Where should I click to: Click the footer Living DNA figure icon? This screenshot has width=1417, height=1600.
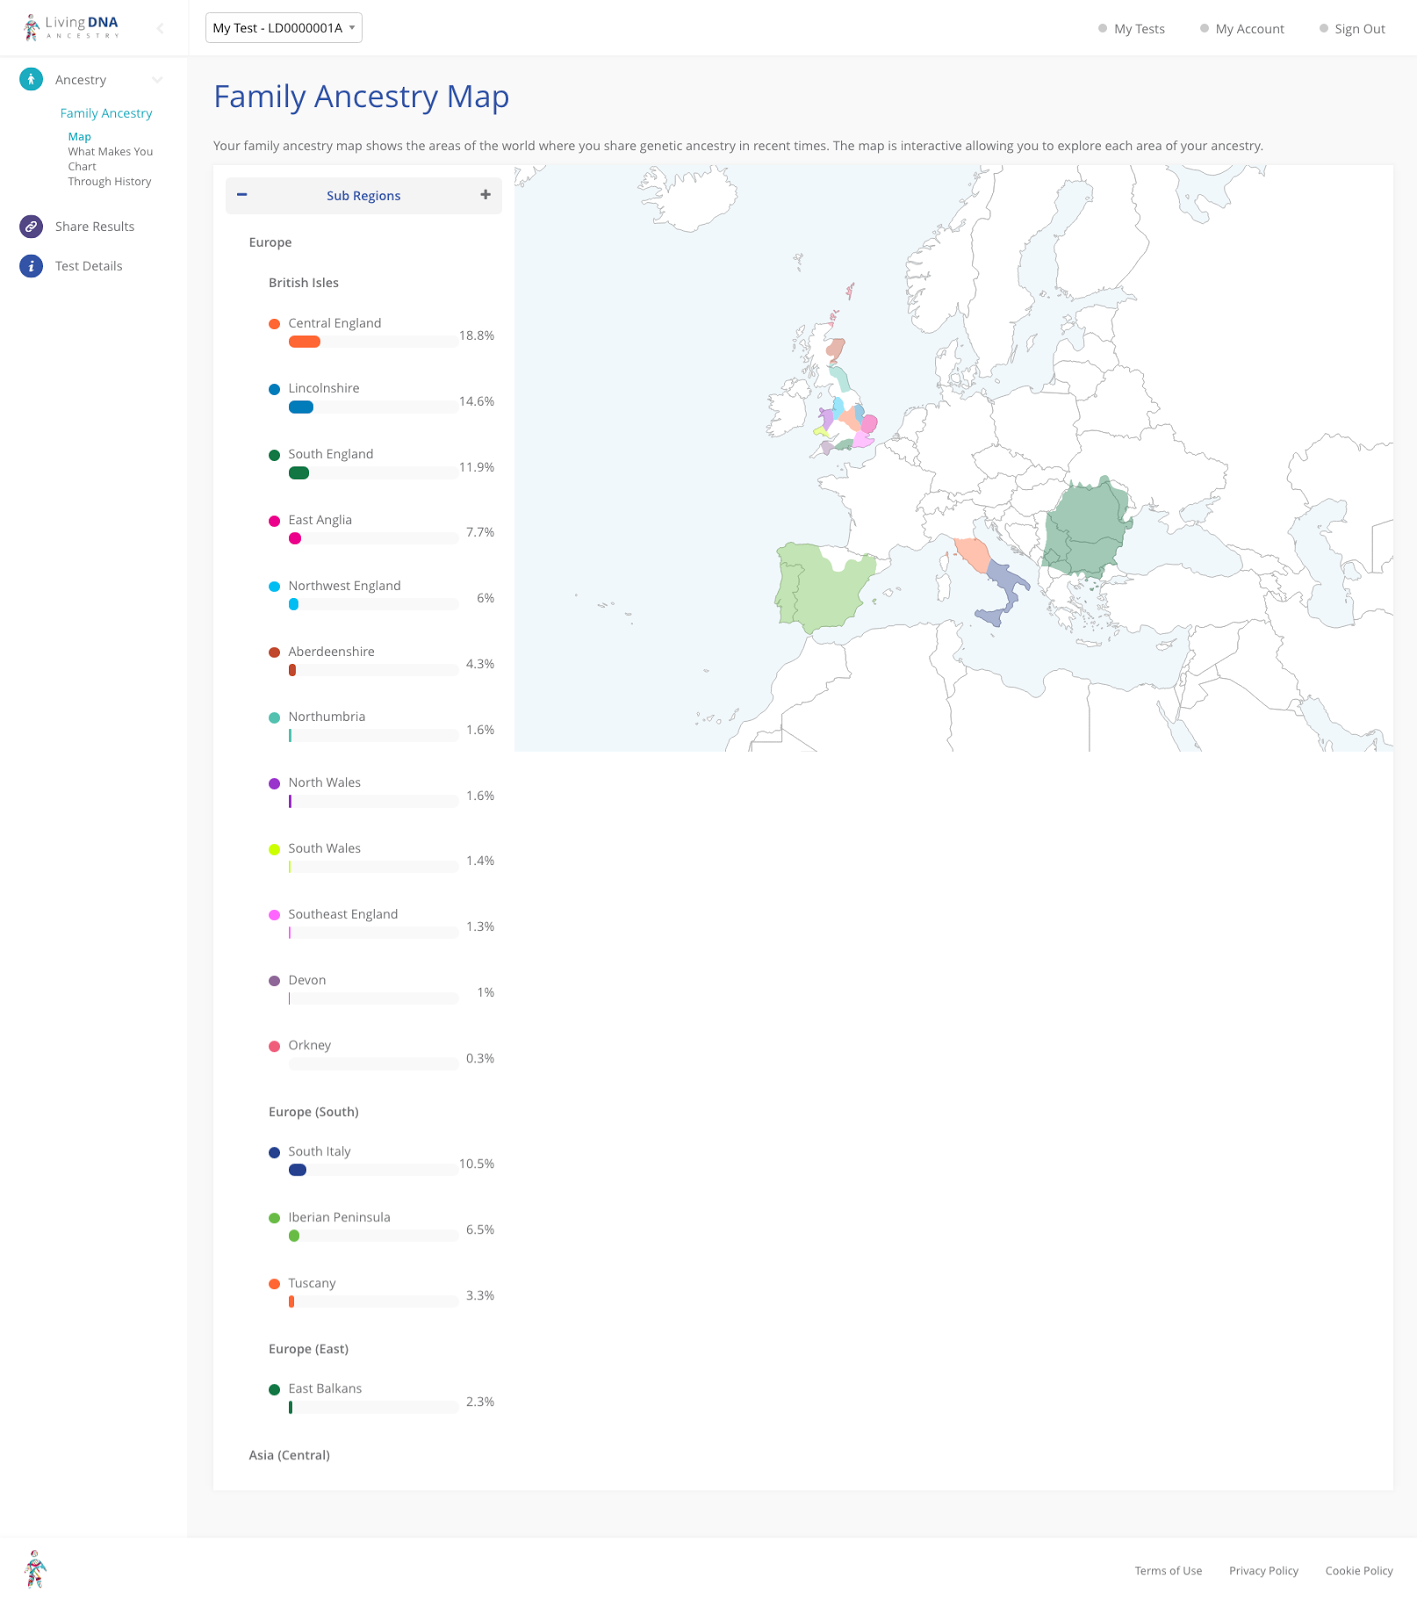pyautogui.click(x=36, y=1569)
